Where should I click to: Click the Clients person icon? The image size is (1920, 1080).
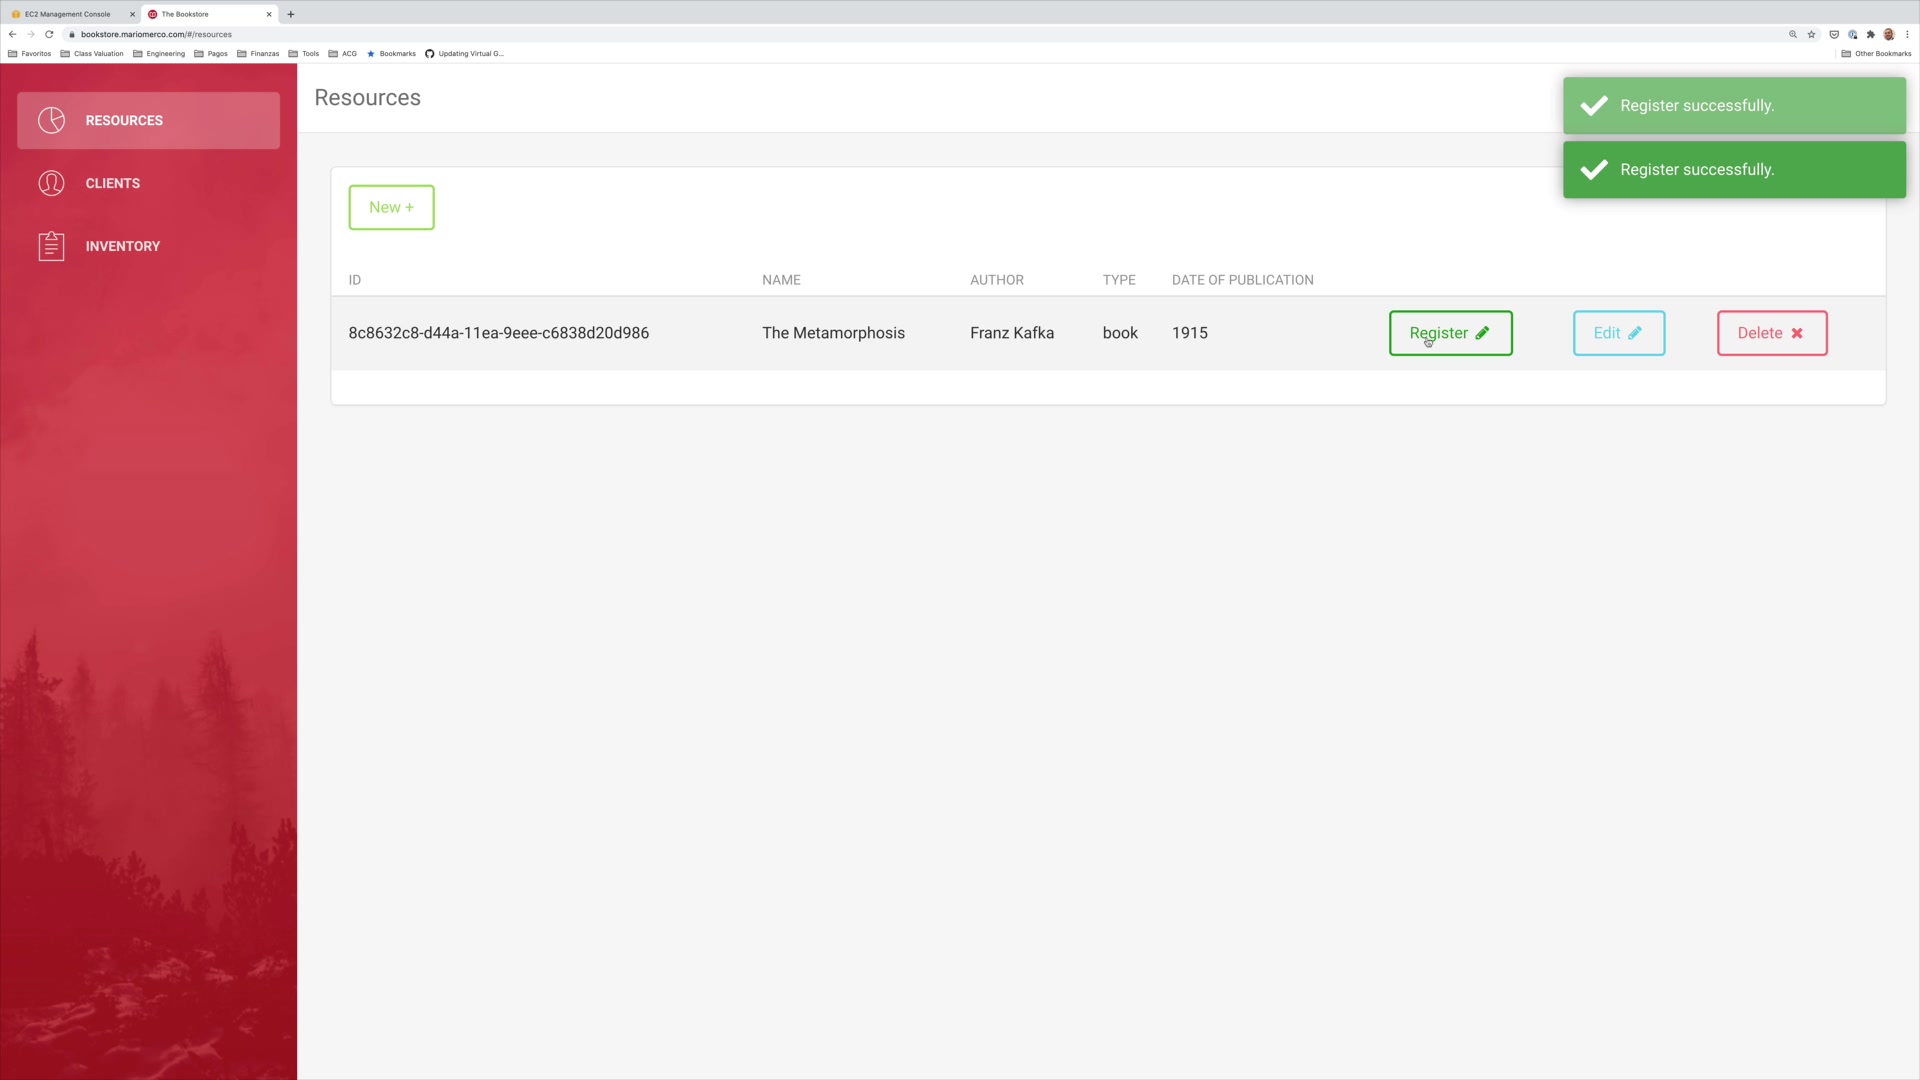click(x=51, y=183)
